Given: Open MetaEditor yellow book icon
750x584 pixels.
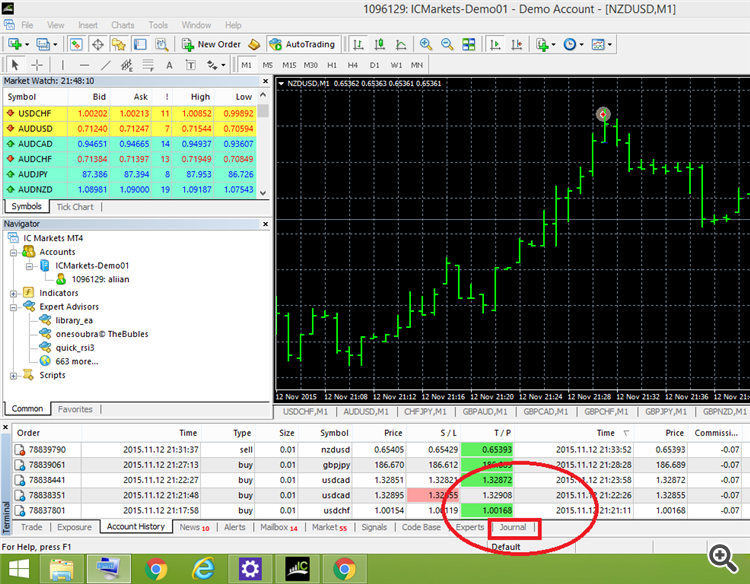Looking at the screenshot, I should point(254,44).
